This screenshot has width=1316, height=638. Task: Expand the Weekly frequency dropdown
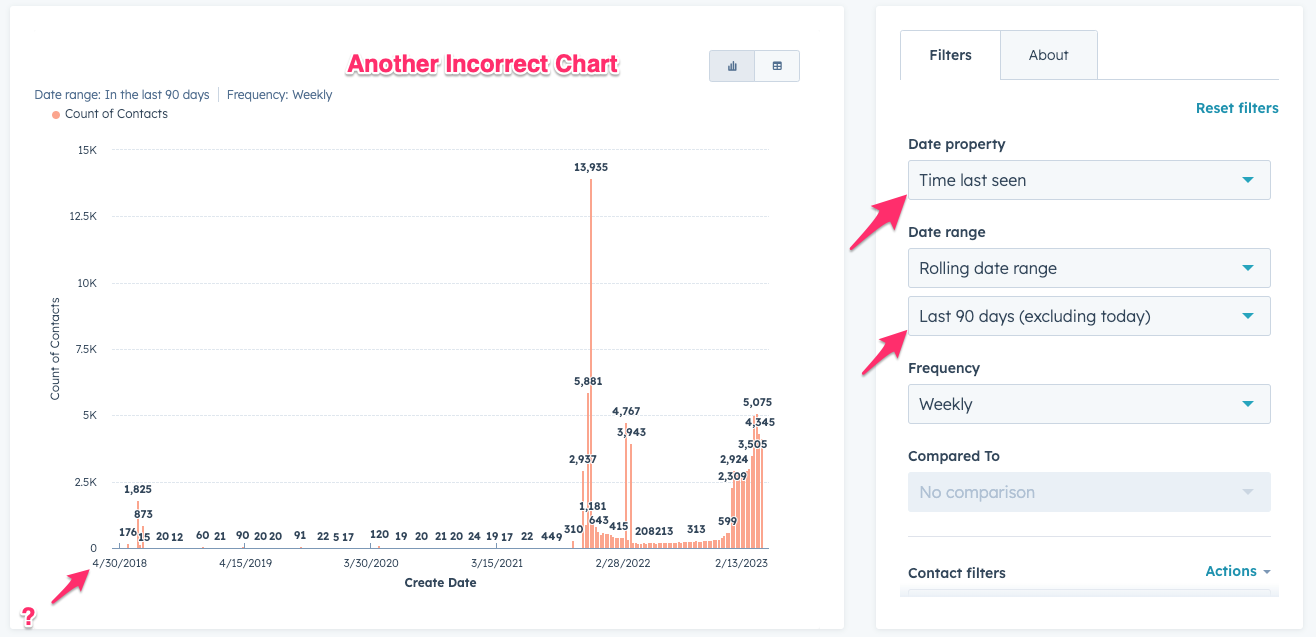[1088, 404]
